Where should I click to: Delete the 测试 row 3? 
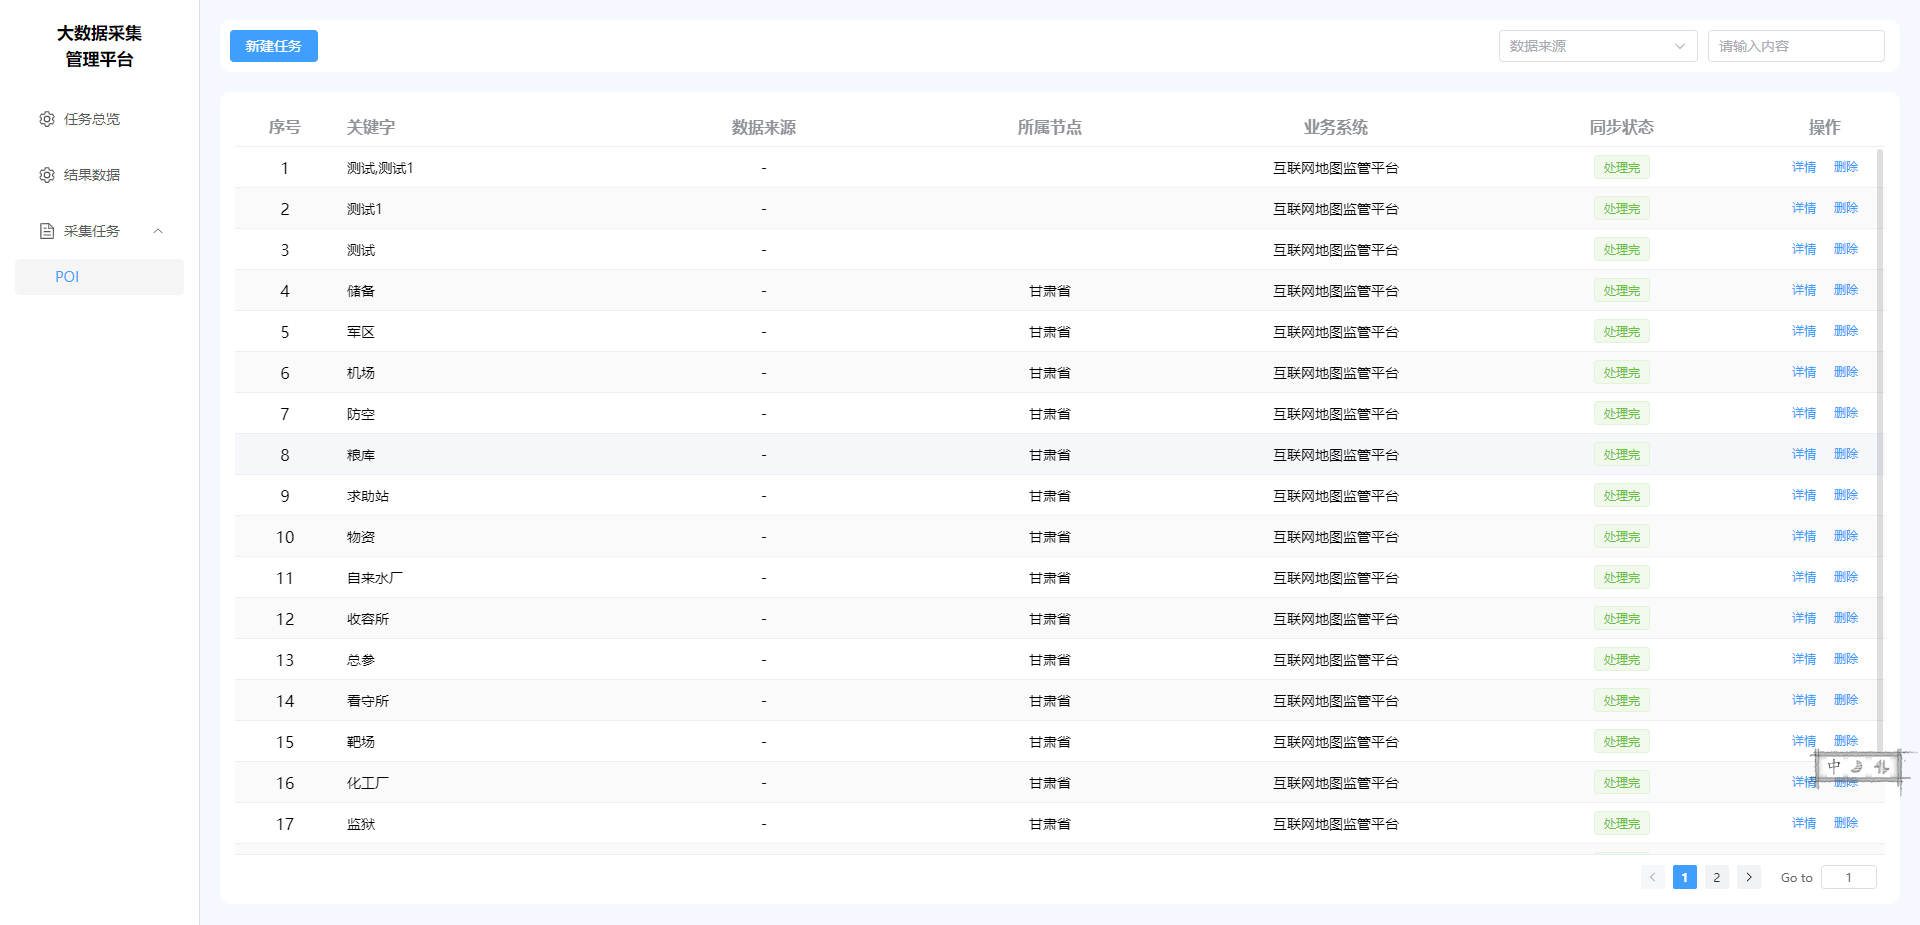(1846, 249)
